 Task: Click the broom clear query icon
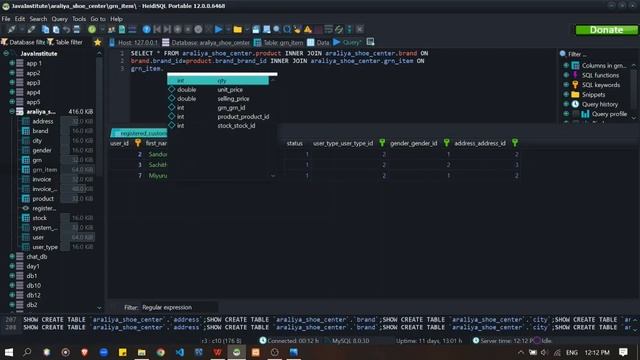point(297,29)
